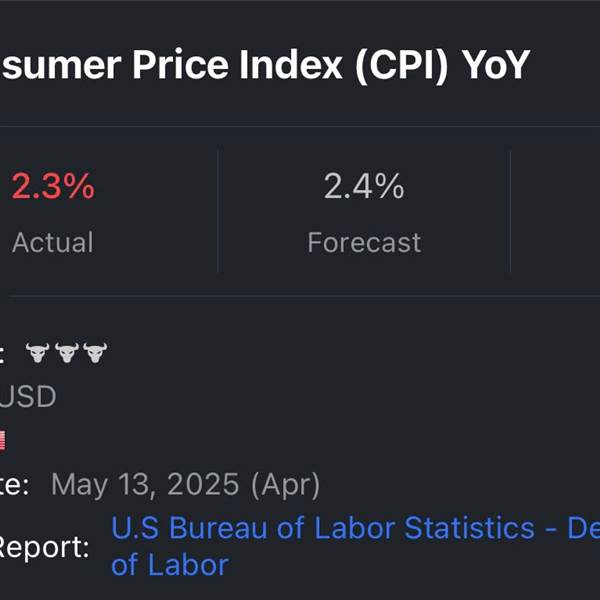Click the Report: label

coord(44,548)
